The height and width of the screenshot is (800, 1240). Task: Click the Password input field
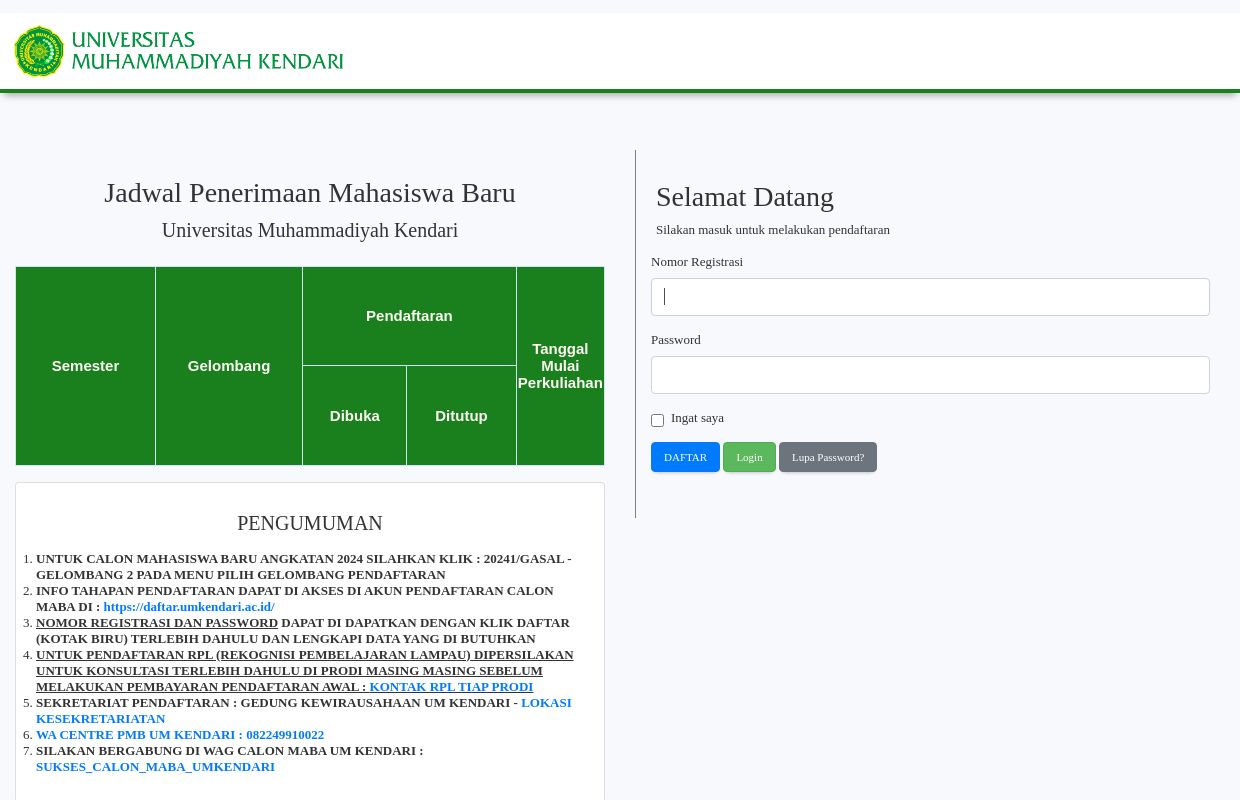(x=930, y=375)
